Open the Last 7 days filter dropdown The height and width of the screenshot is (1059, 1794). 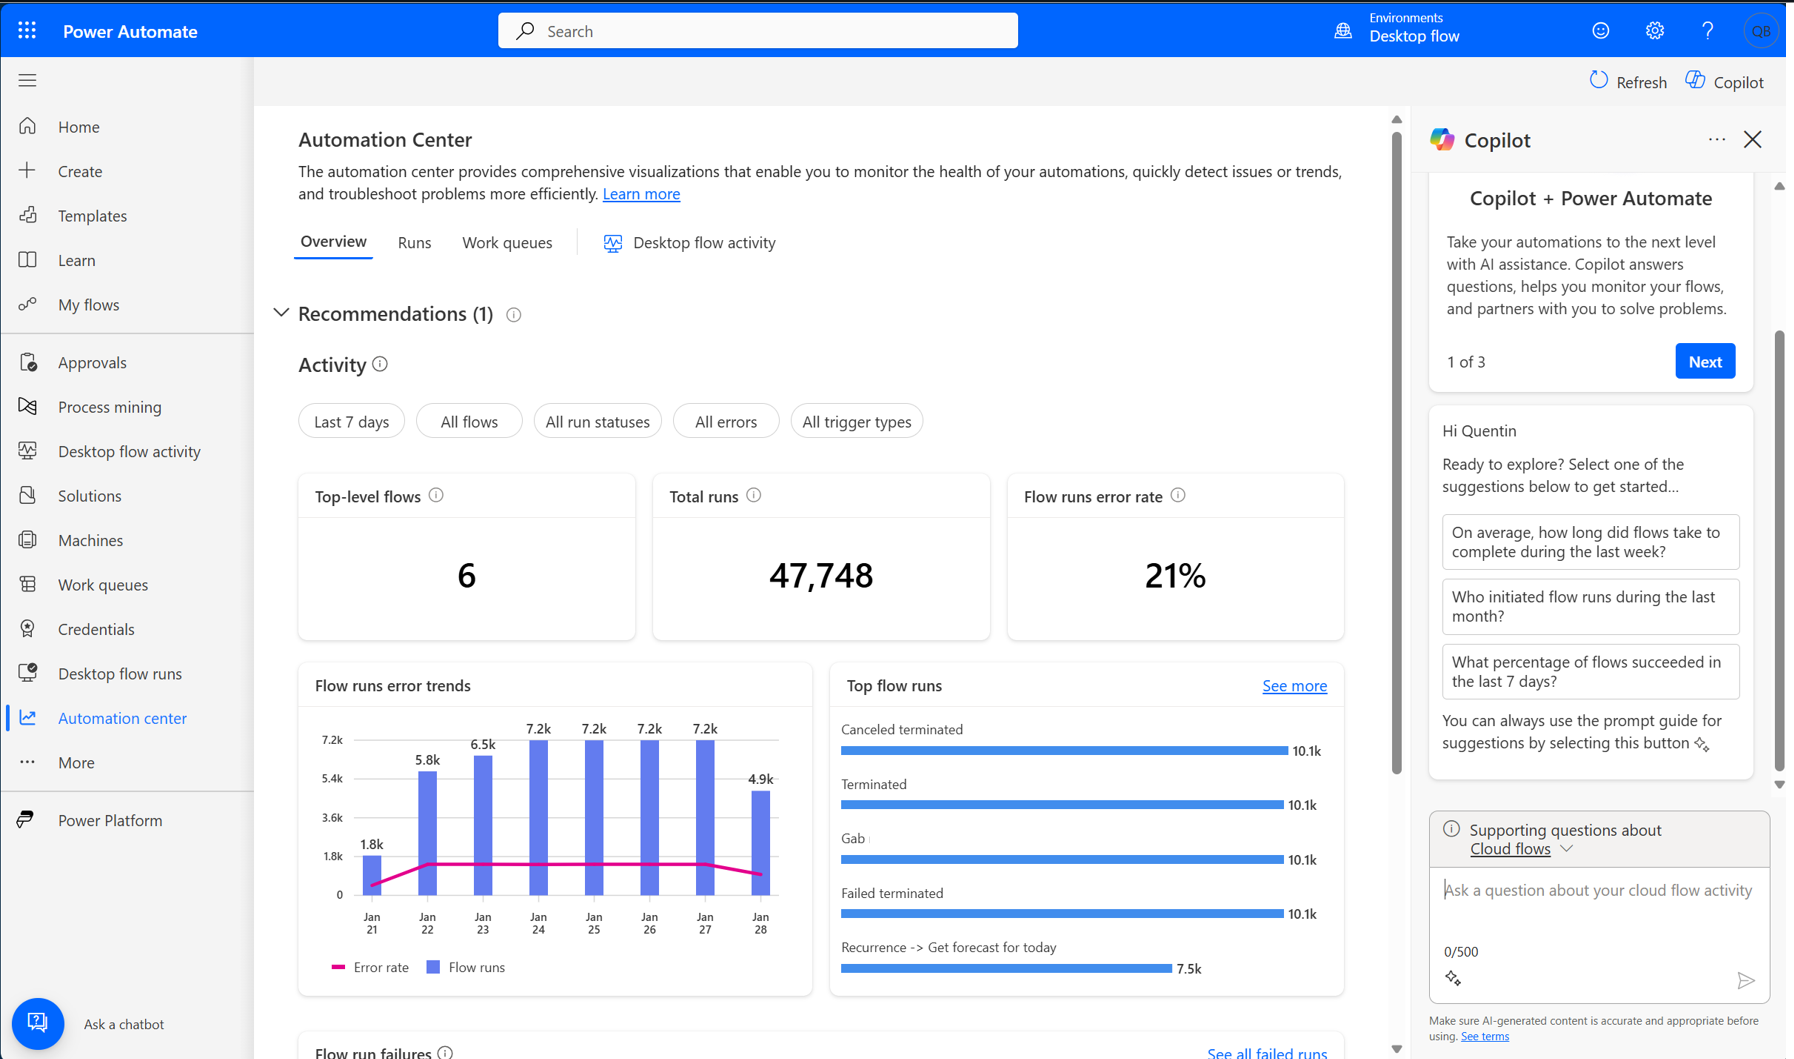click(351, 422)
